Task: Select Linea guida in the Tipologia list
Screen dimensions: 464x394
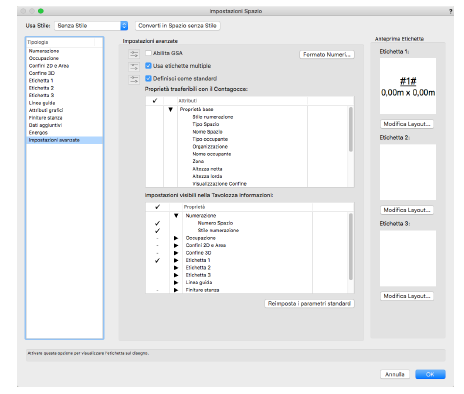Action: click(64, 103)
